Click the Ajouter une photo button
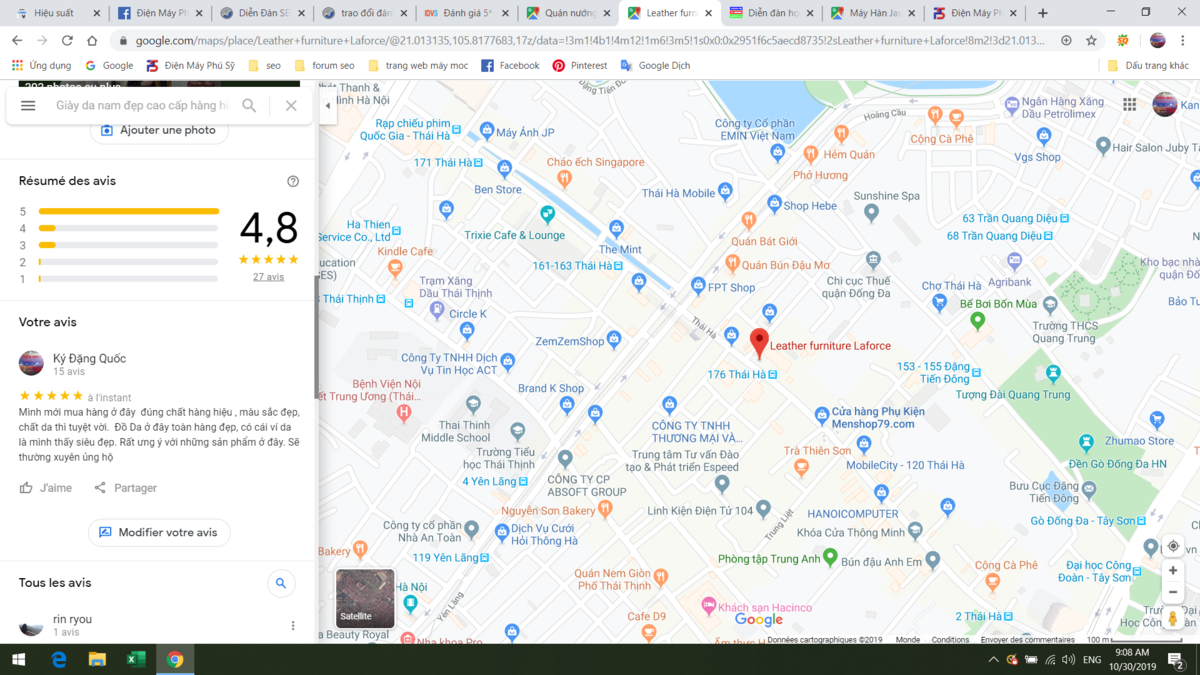 [x=159, y=130]
